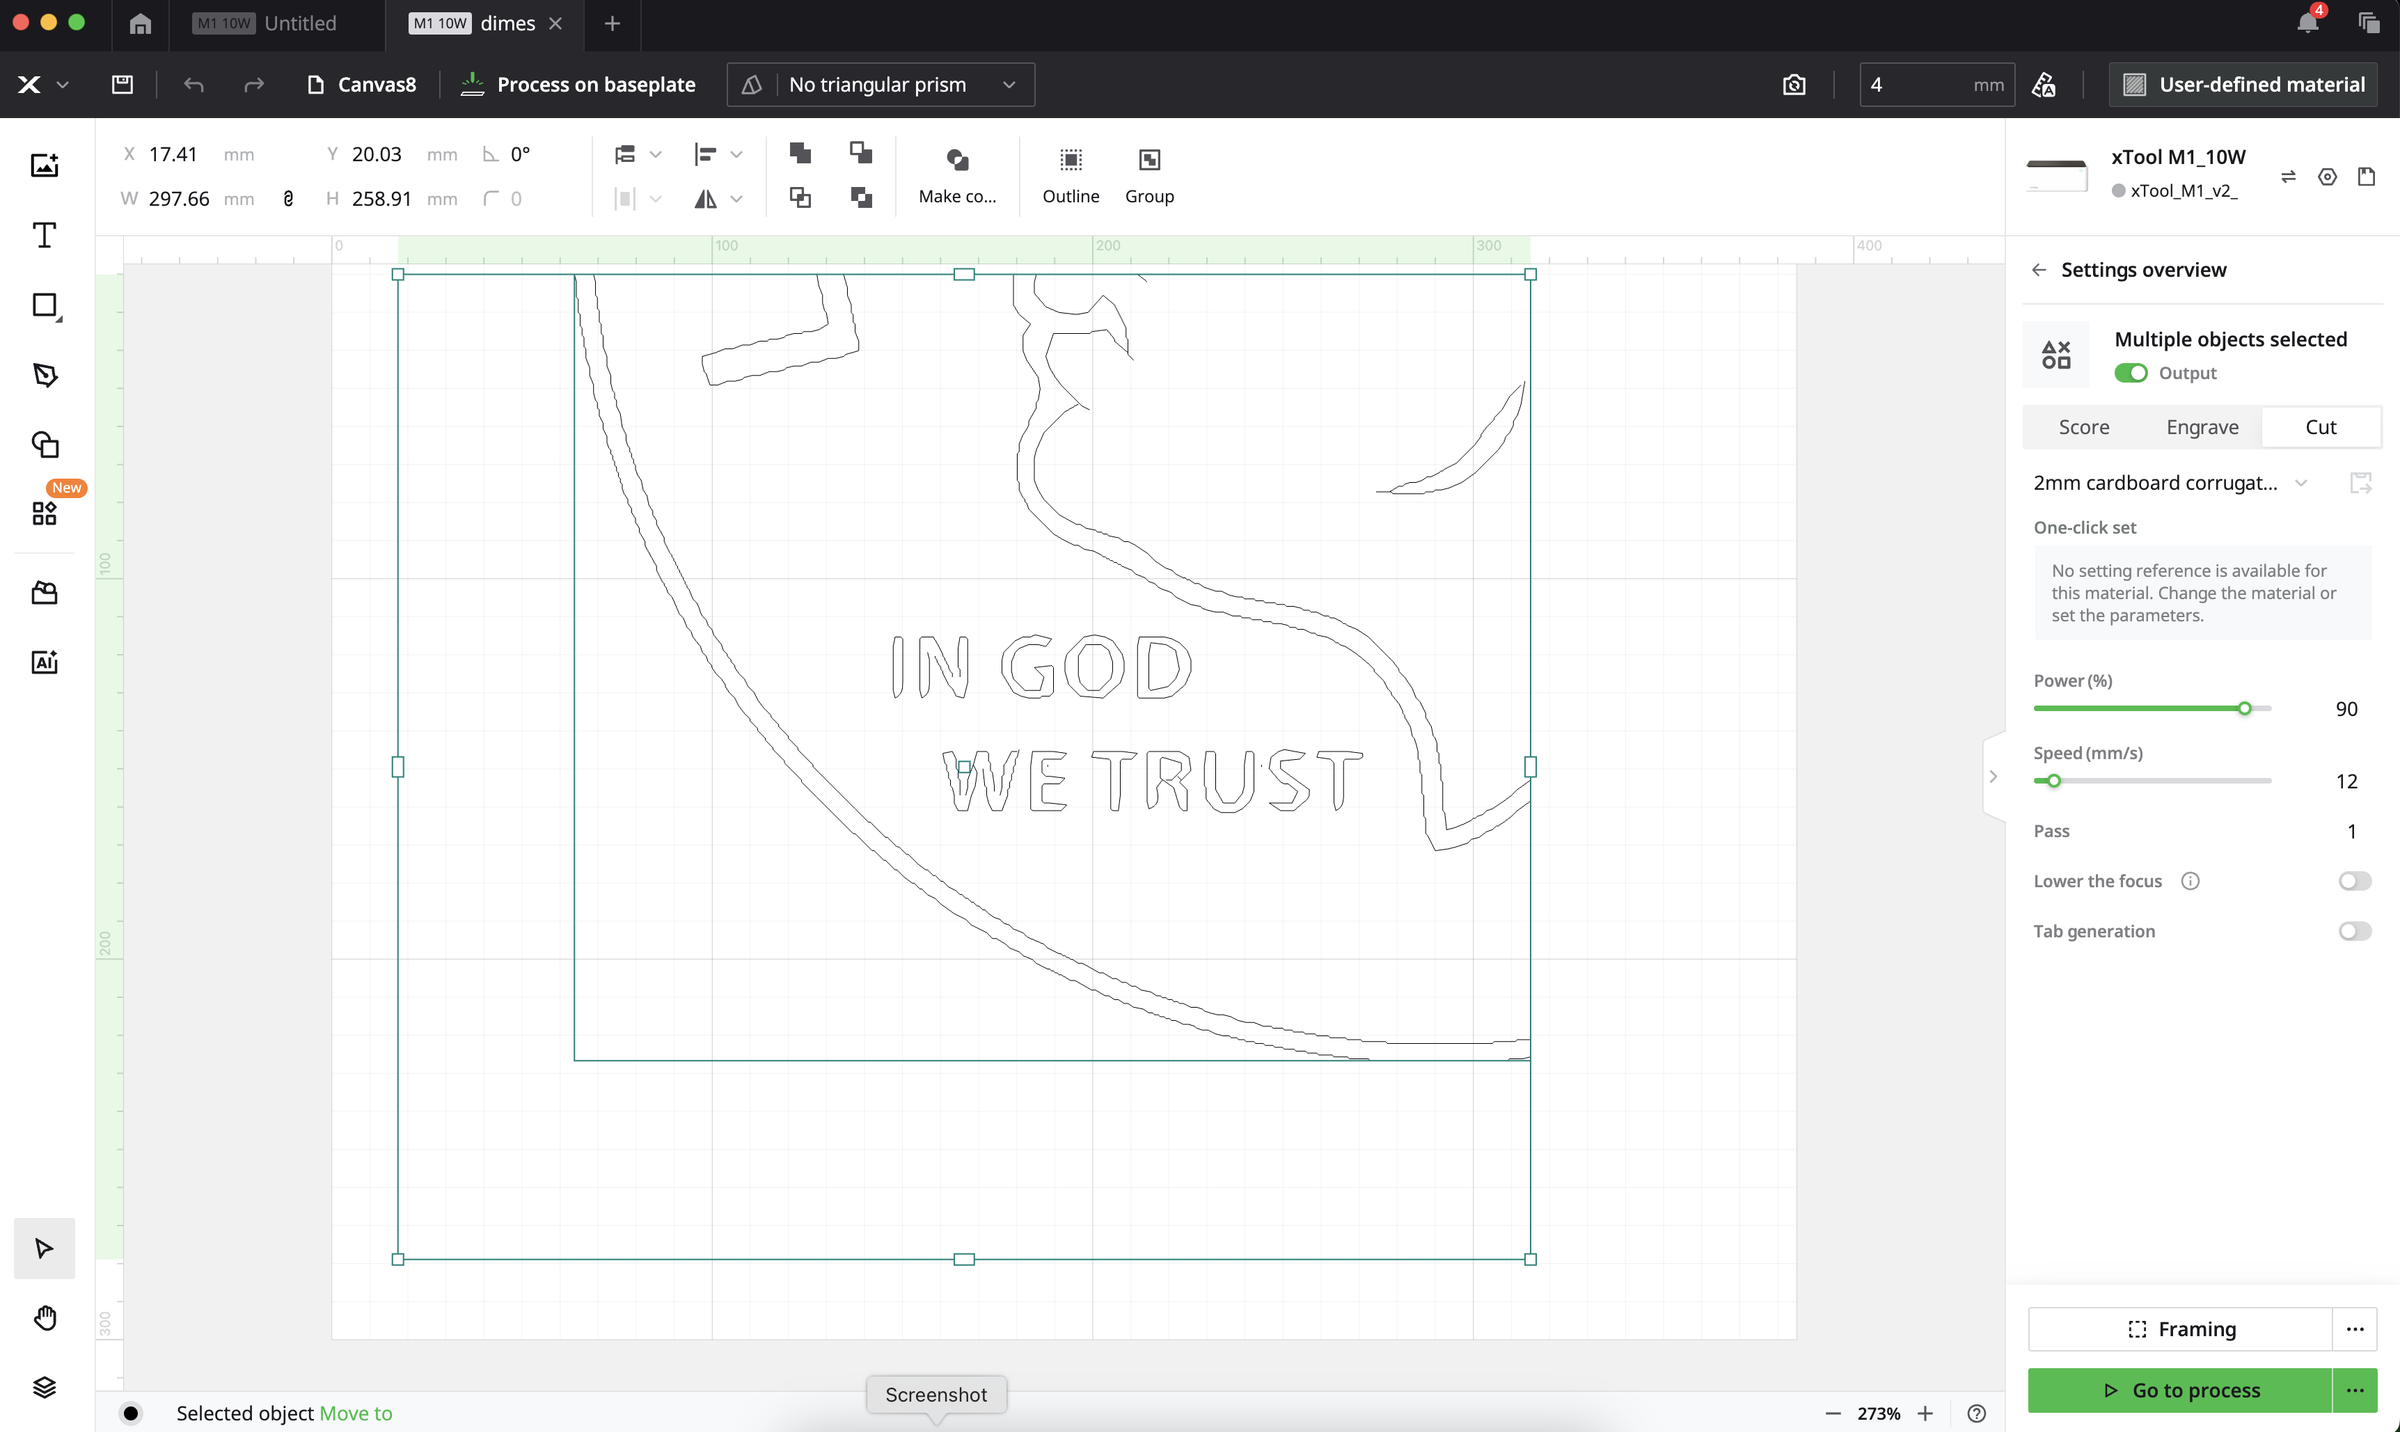Click the zoom in plus button
Image resolution: width=2400 pixels, height=1432 pixels.
coord(1925,1413)
